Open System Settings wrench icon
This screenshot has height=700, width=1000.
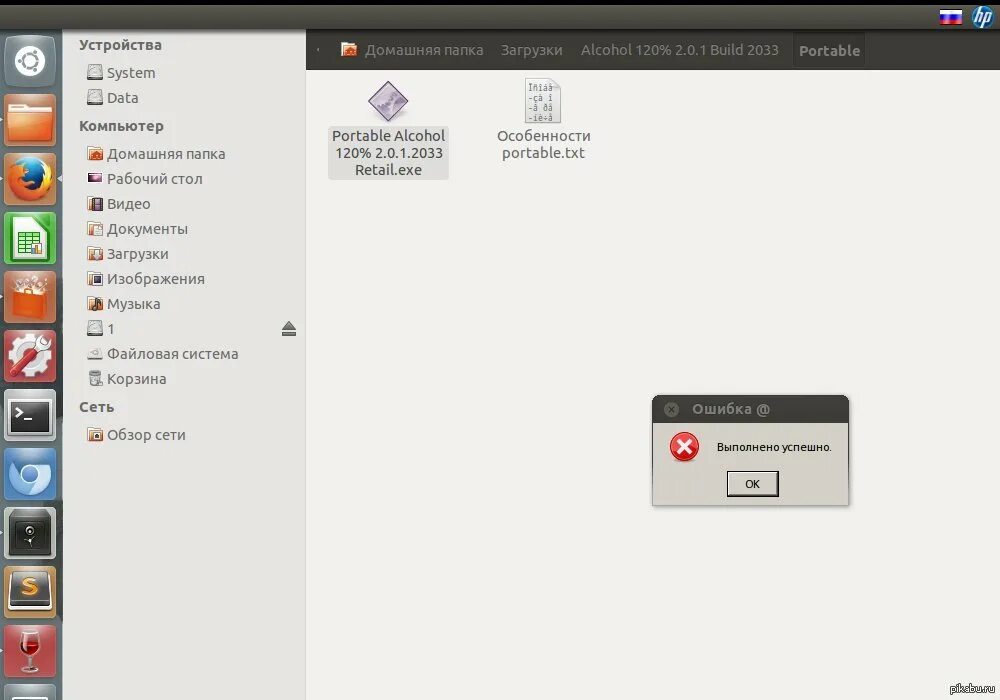tap(30, 356)
